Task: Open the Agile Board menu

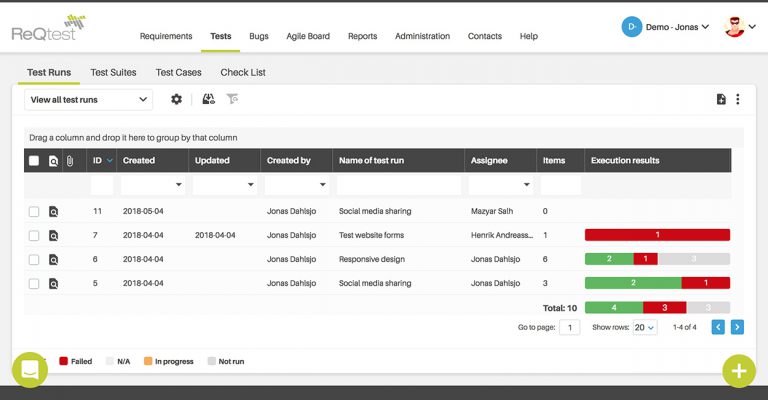Action: point(308,36)
